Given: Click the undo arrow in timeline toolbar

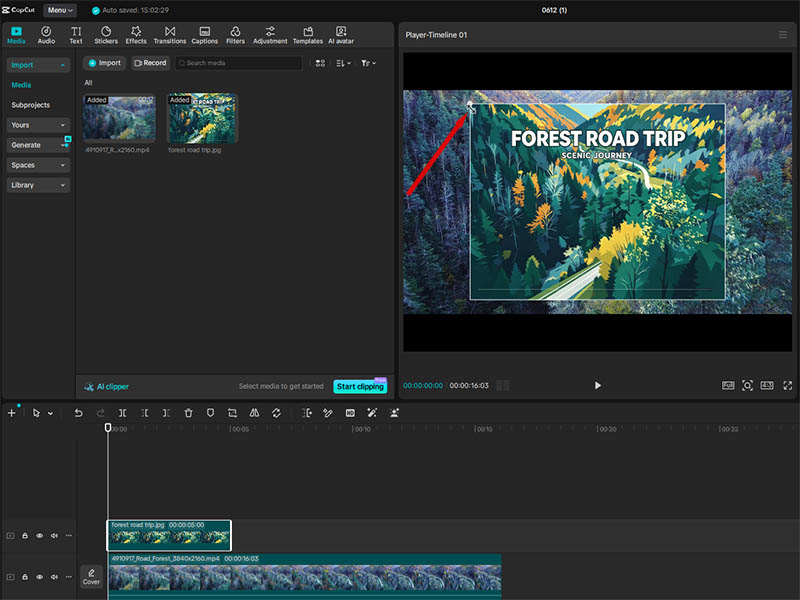Looking at the screenshot, I should click(78, 413).
